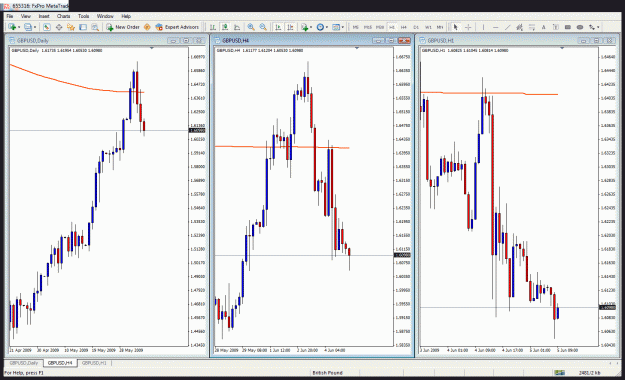
Task: Click the British Pound status bar text
Action: [327, 373]
